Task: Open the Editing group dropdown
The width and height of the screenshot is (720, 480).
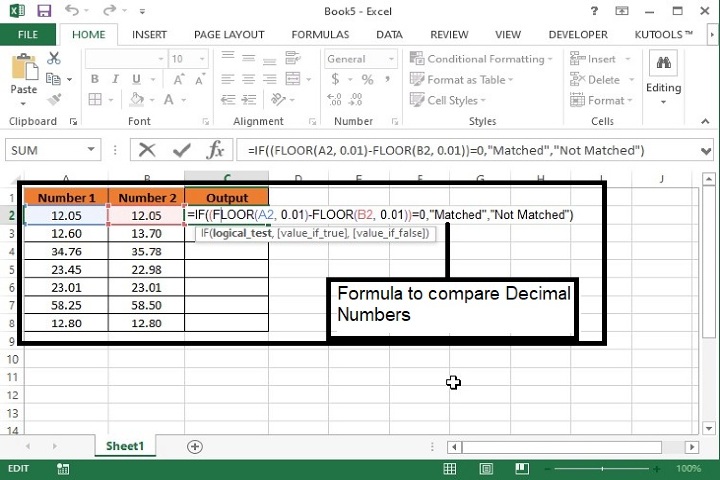Action: [664, 102]
